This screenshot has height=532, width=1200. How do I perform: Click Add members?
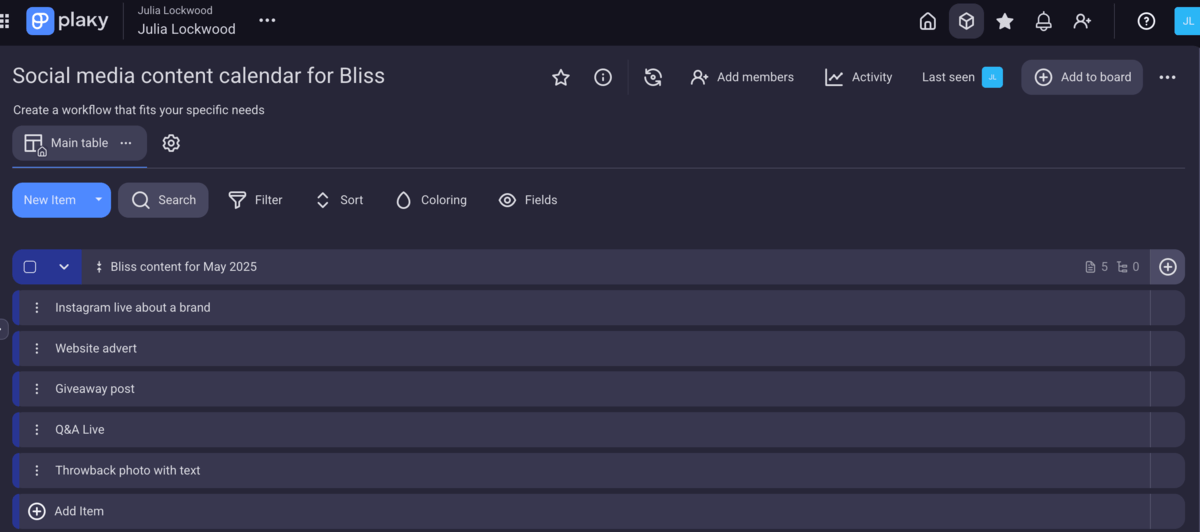coord(742,77)
